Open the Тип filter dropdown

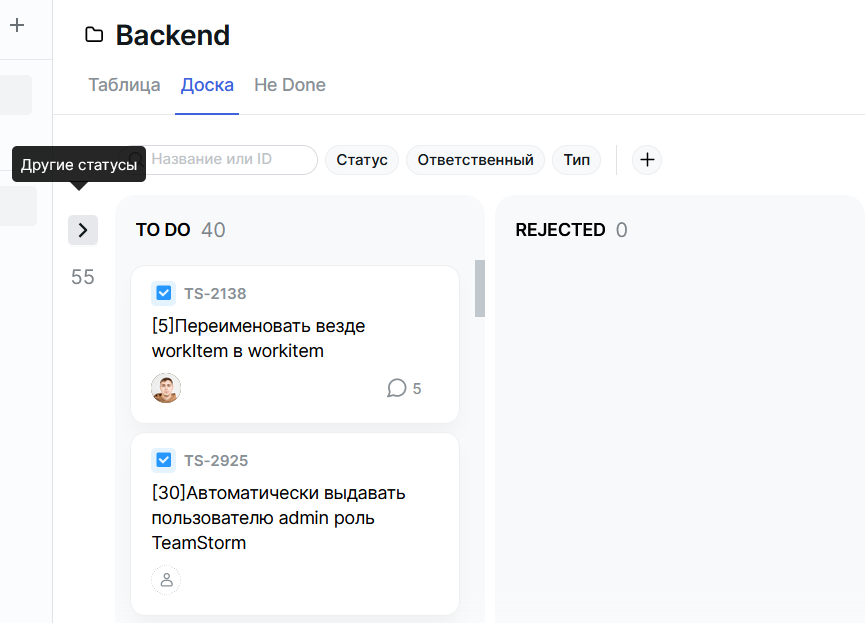pyautogui.click(x=576, y=160)
